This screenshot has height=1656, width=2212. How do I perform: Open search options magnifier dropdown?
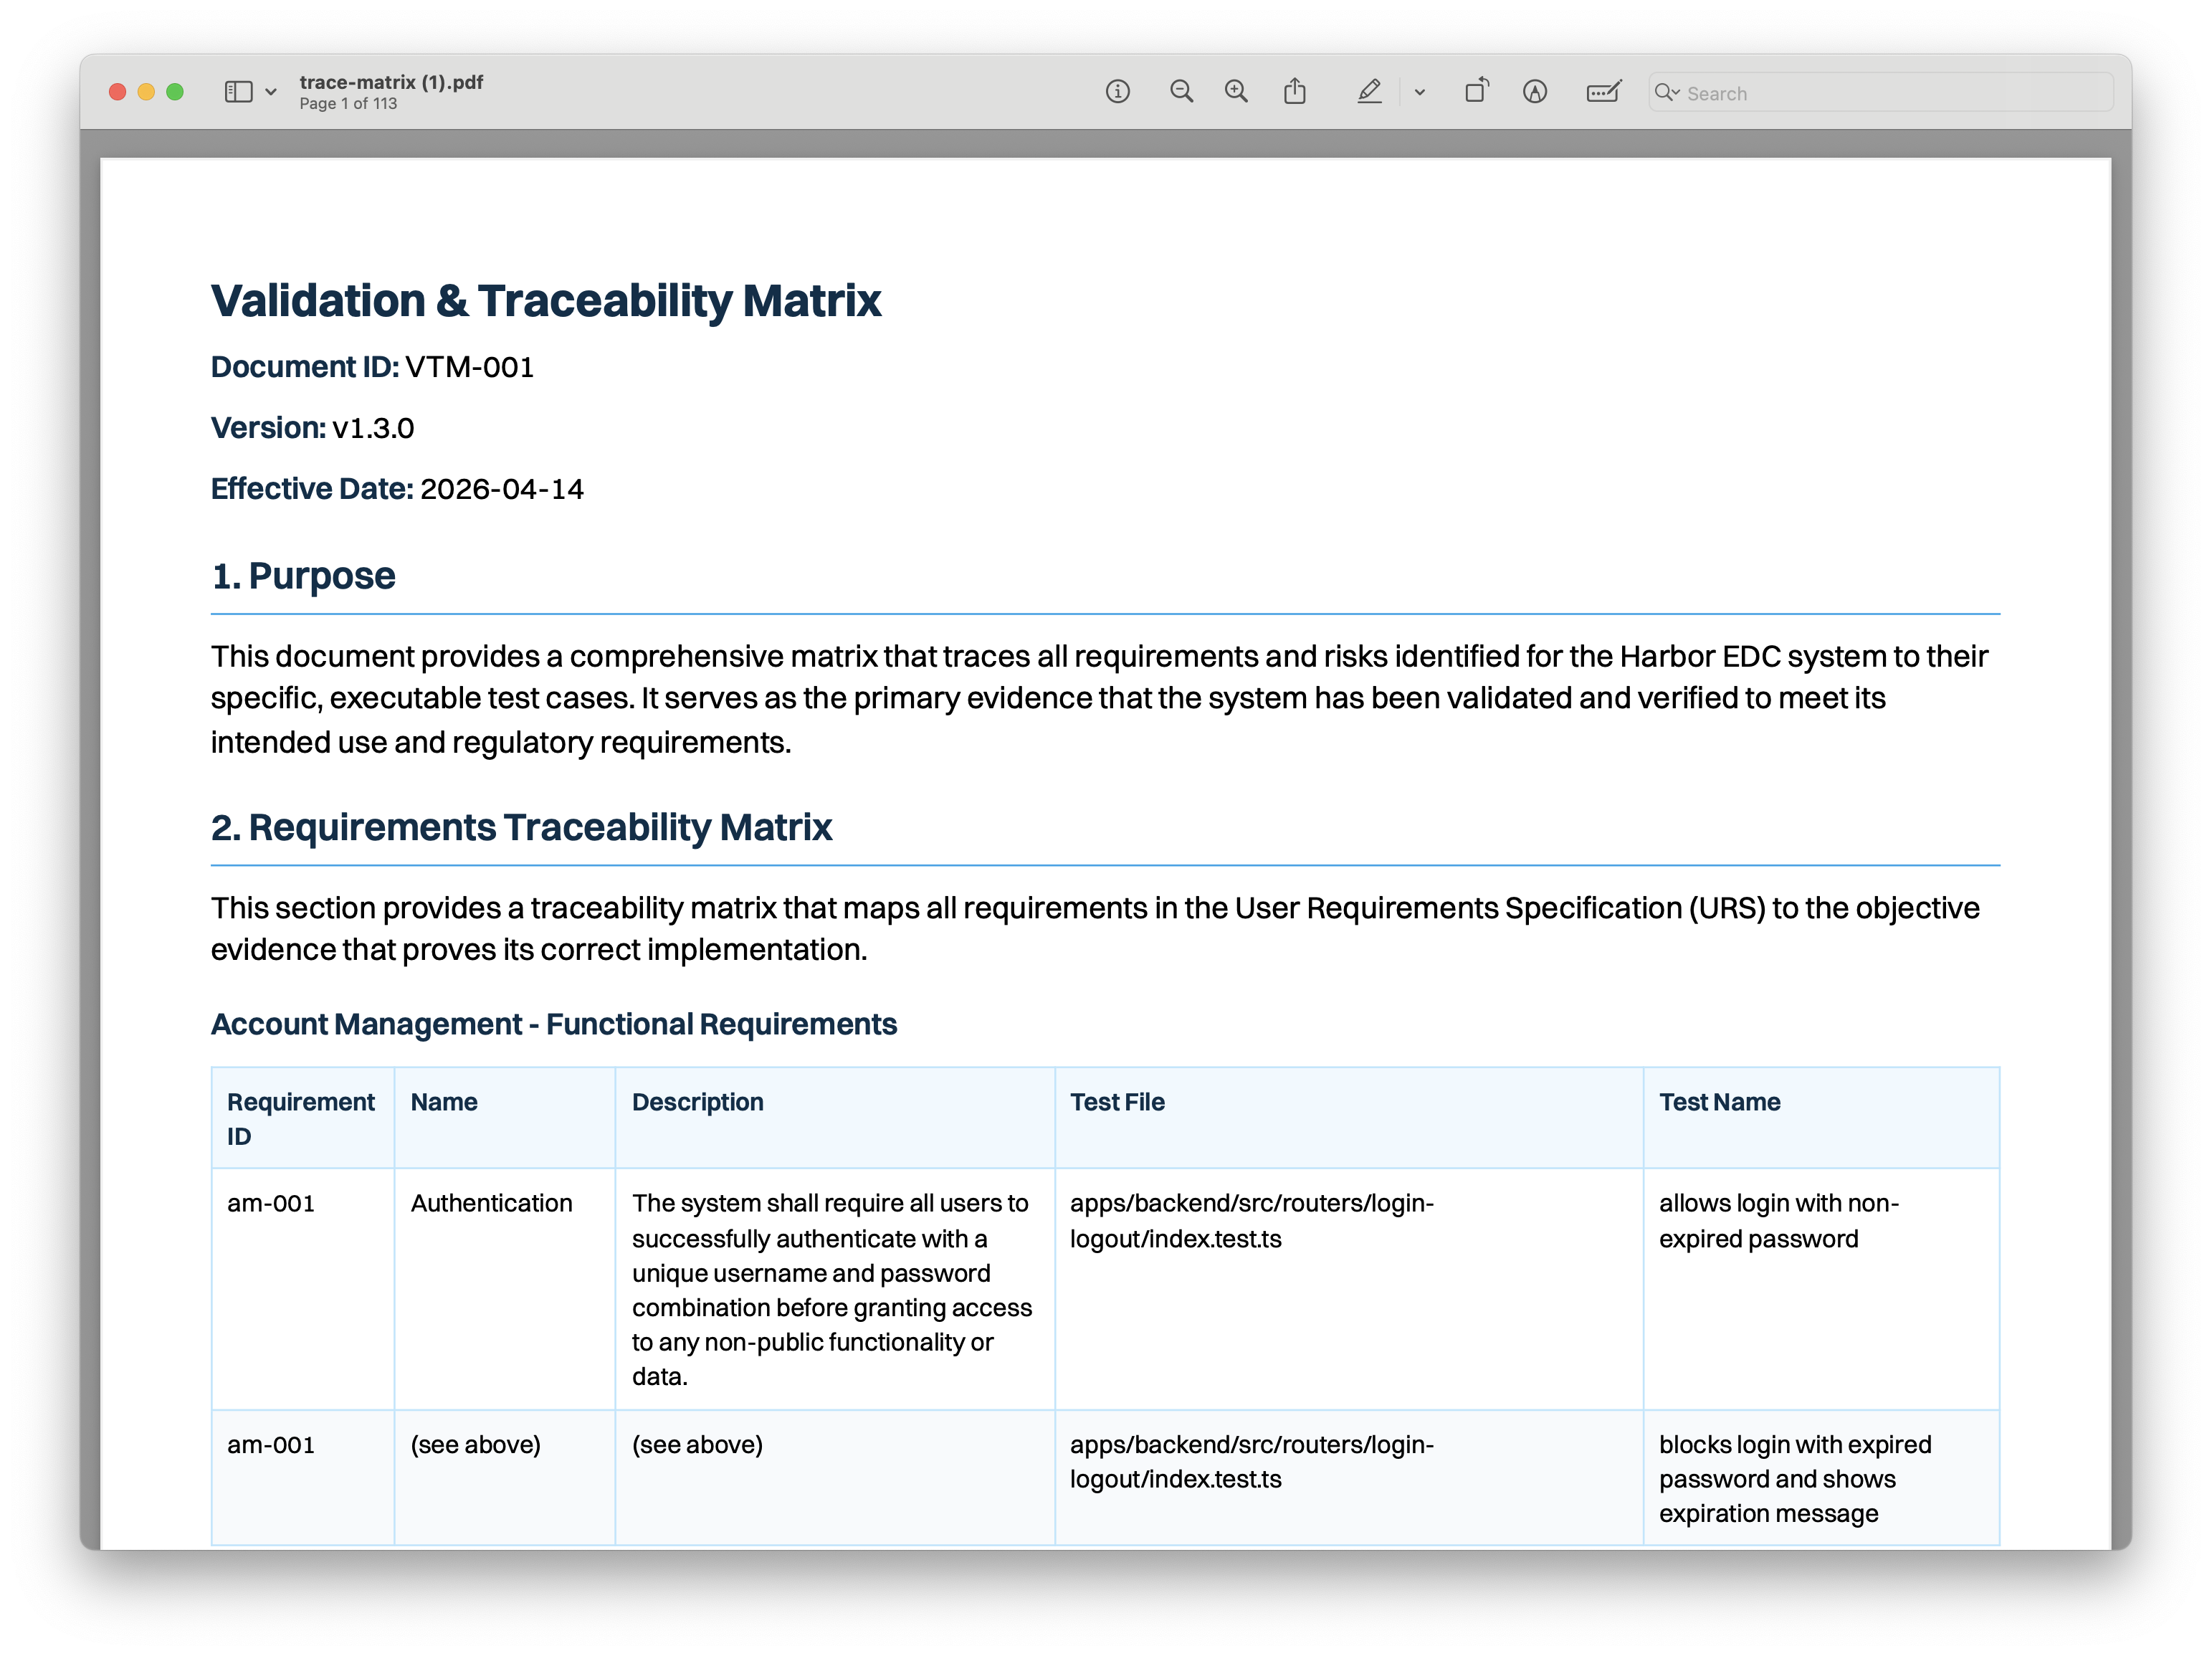click(x=1666, y=92)
